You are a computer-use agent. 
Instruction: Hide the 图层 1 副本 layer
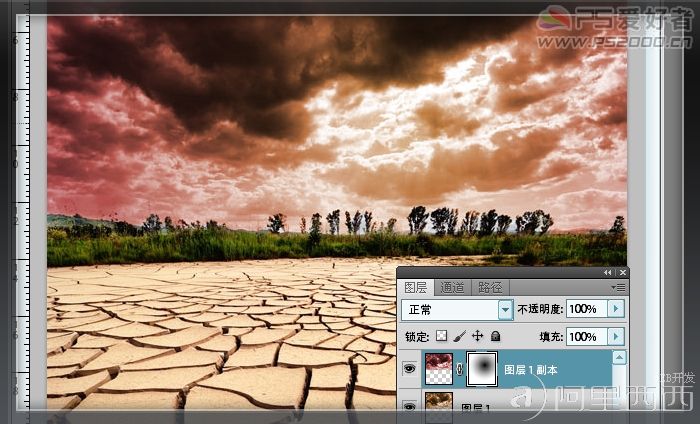tap(409, 369)
